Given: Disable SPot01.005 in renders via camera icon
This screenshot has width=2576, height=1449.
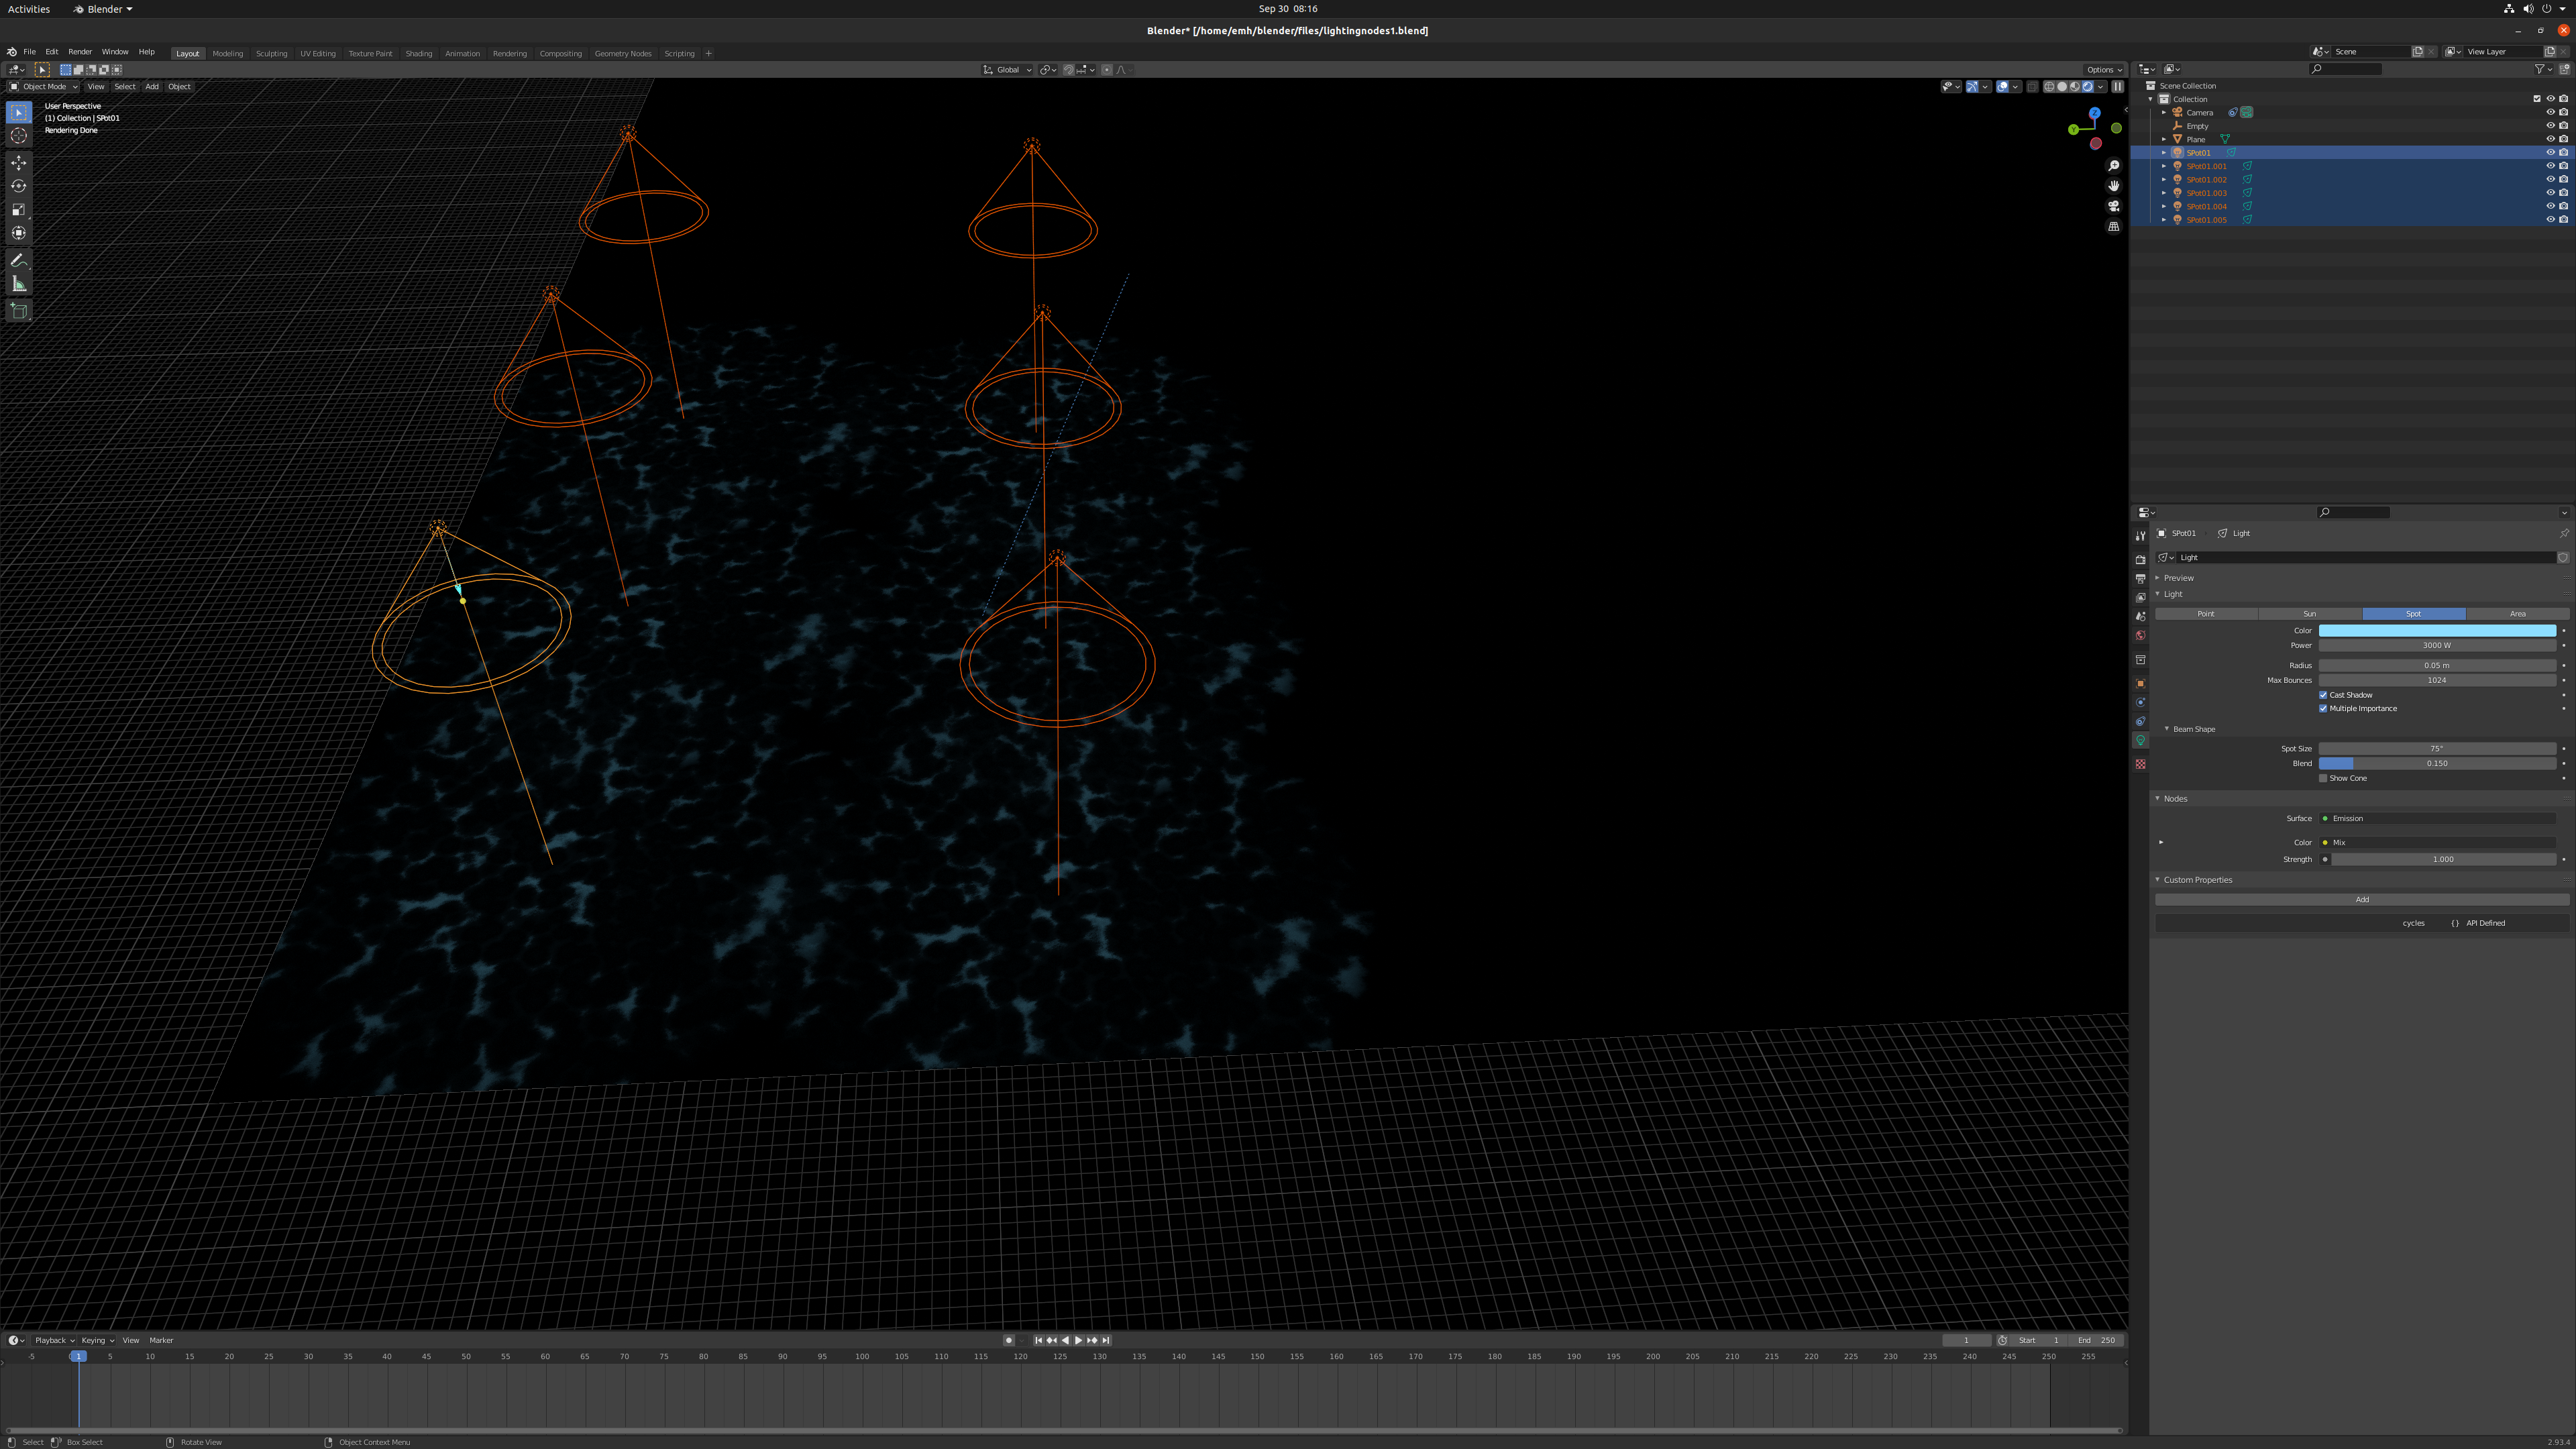Looking at the screenshot, I should tap(2563, 220).
